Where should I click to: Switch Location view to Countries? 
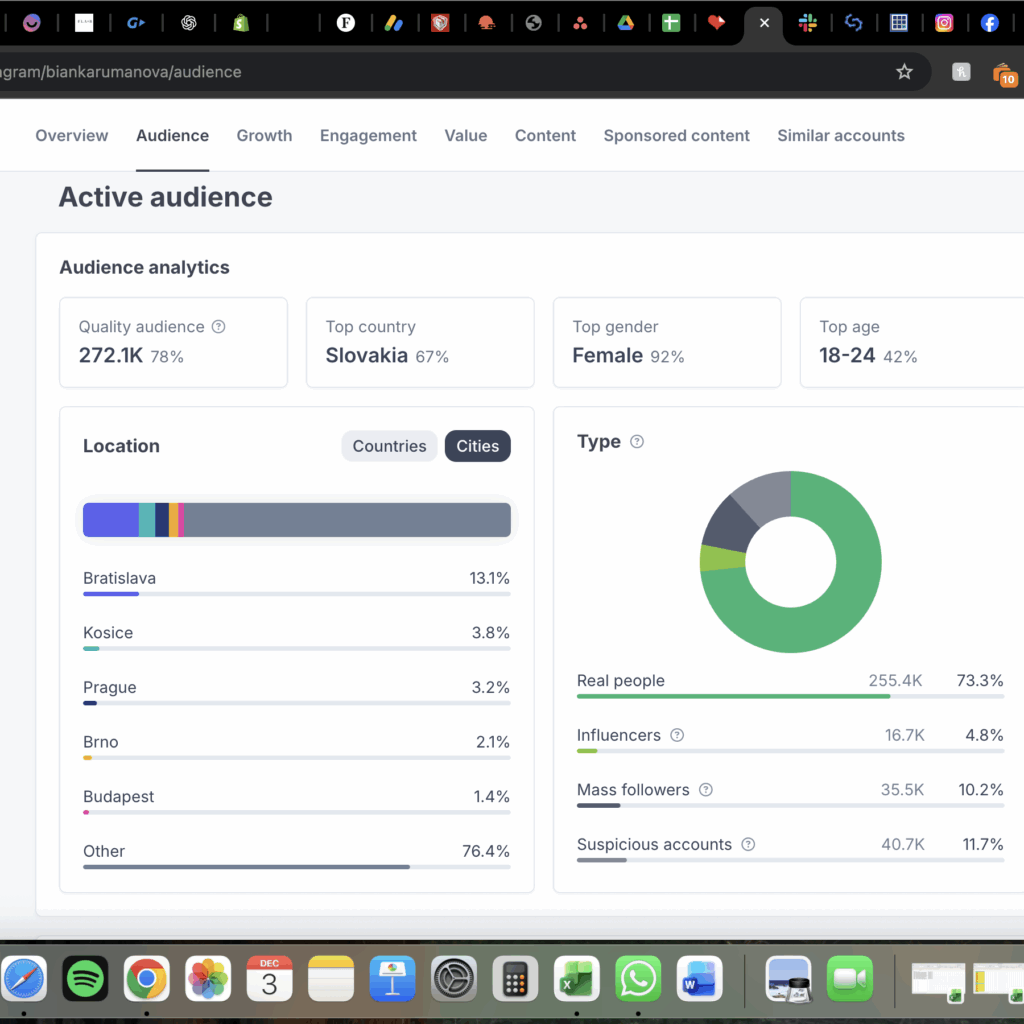[389, 446]
